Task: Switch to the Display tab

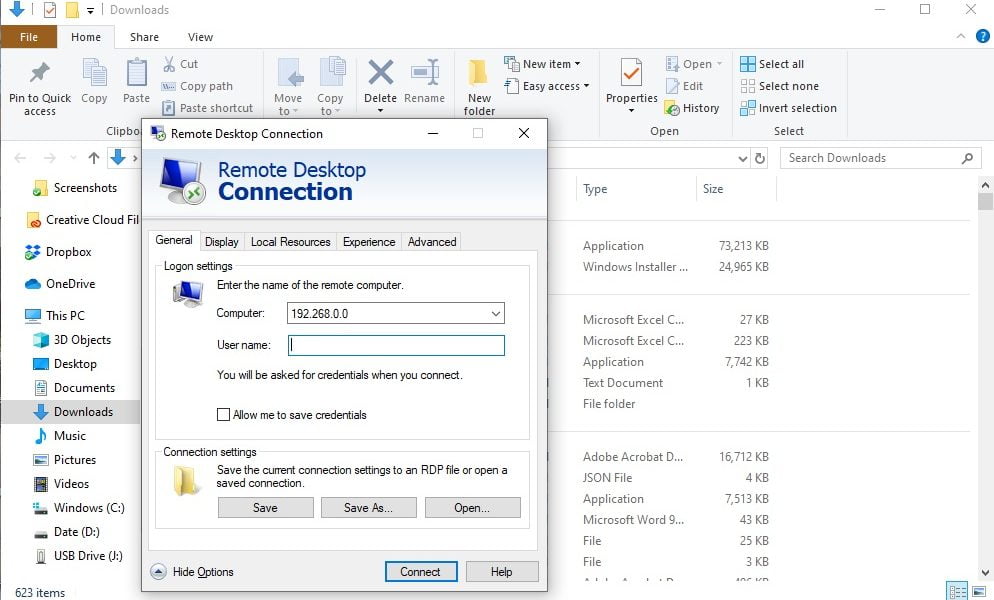Action: click(221, 241)
